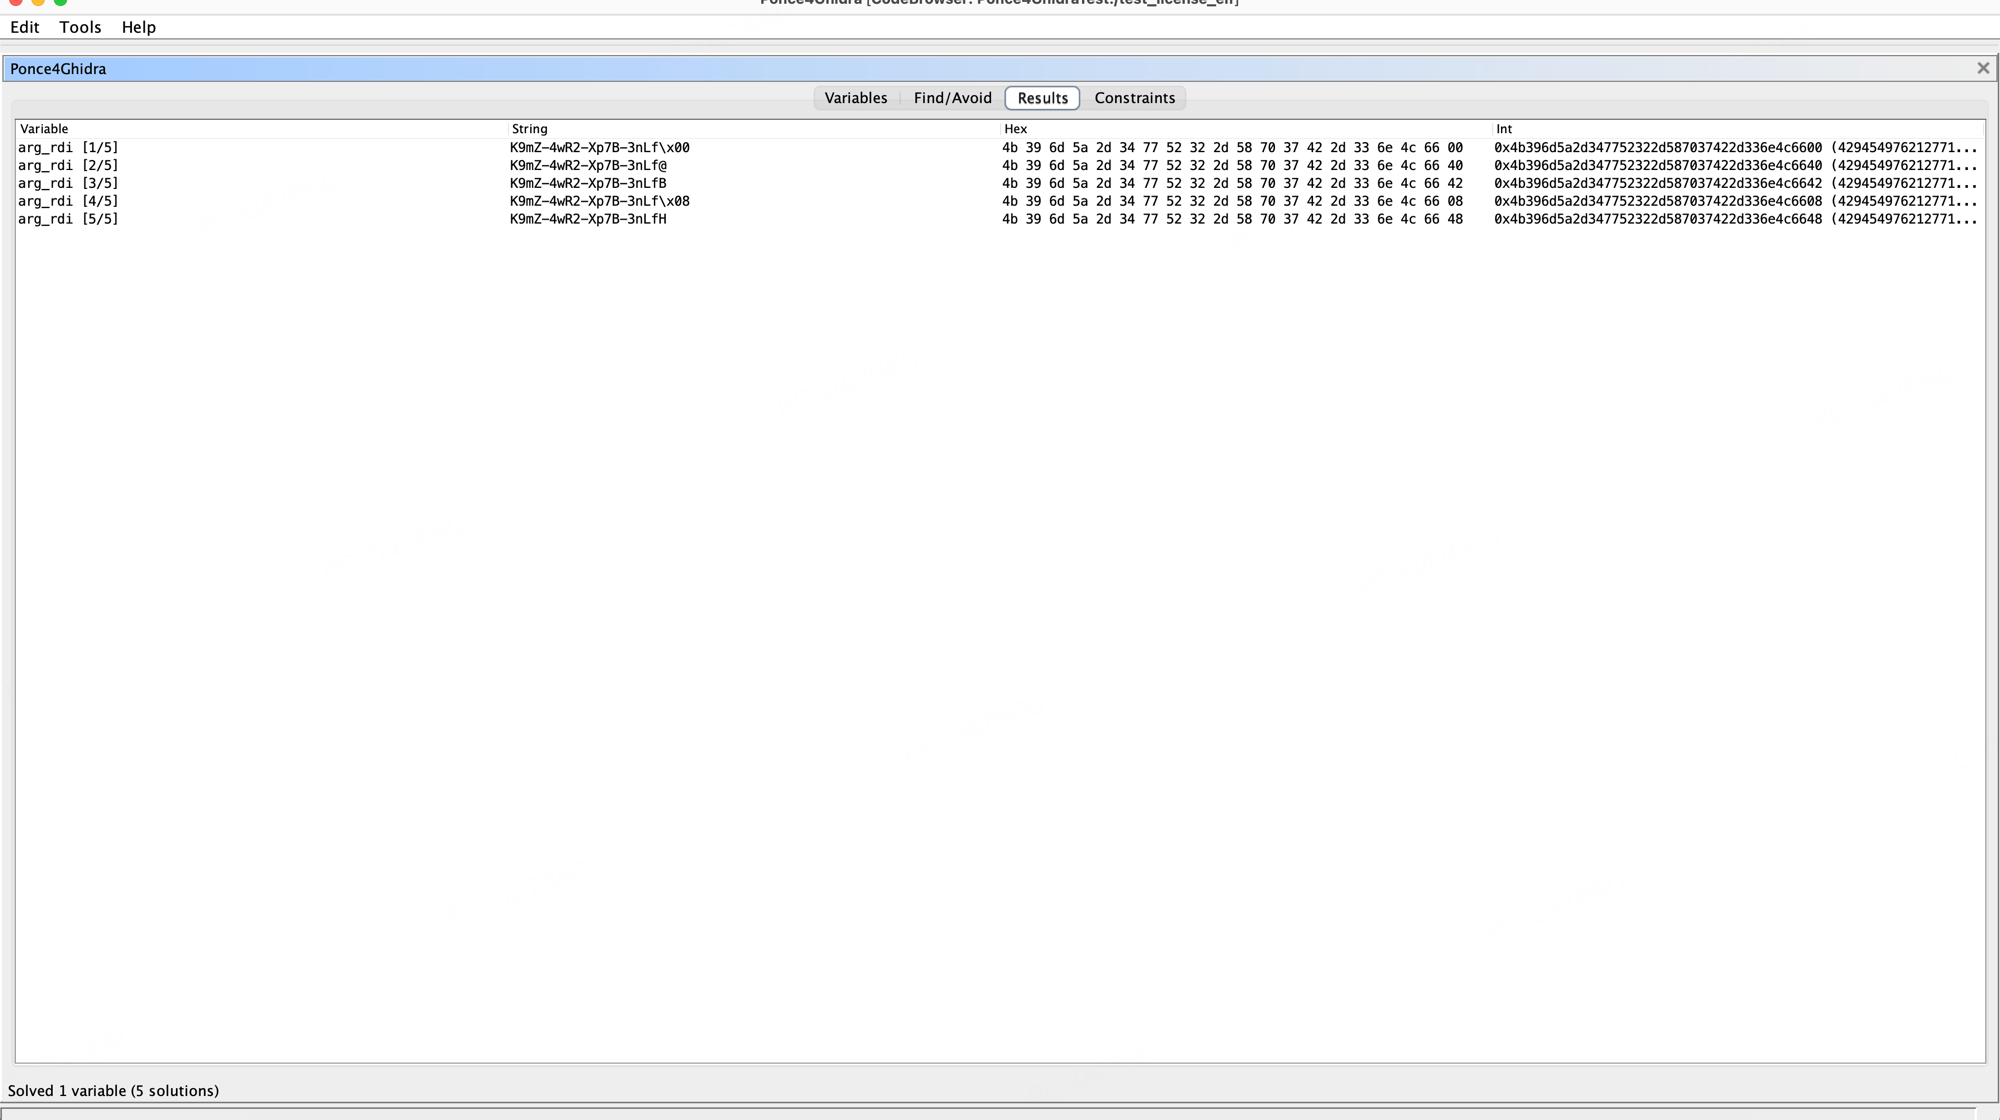This screenshot has width=2000, height=1120.
Task: Click Int value ending in 4c6600
Action: [1736, 148]
